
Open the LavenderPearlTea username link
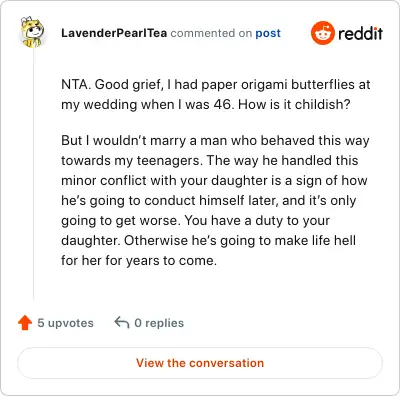coord(114,33)
